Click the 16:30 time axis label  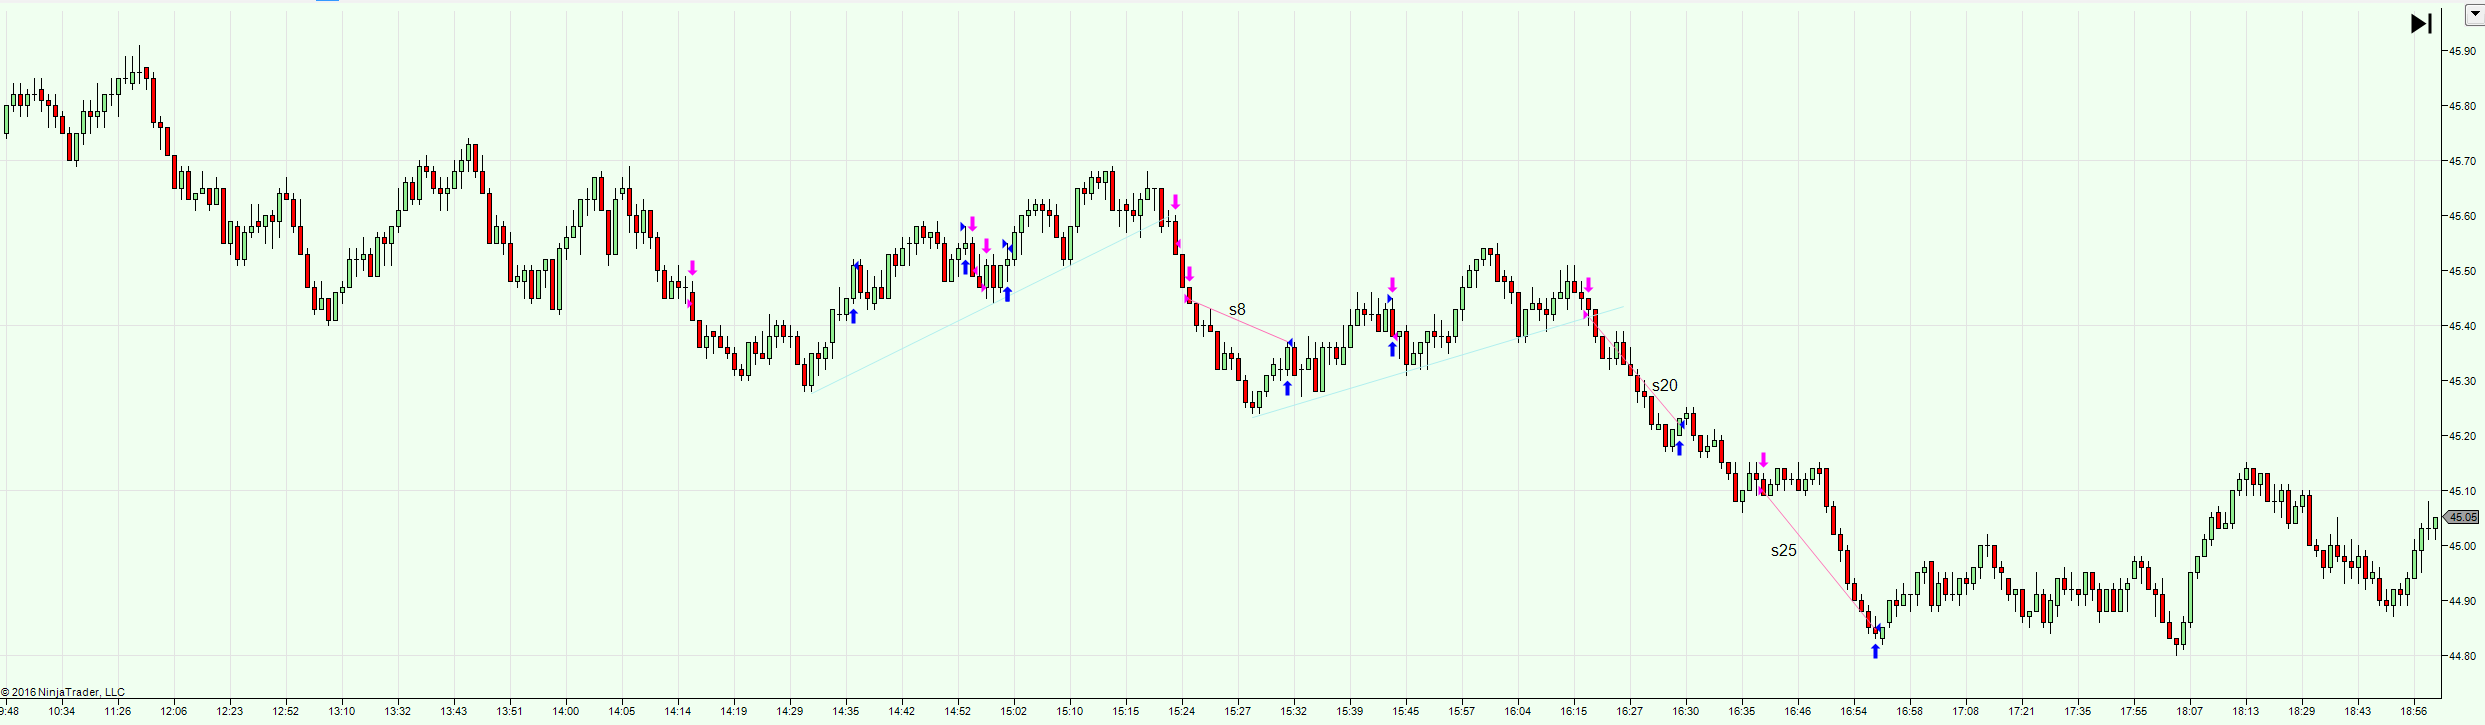click(x=1686, y=712)
